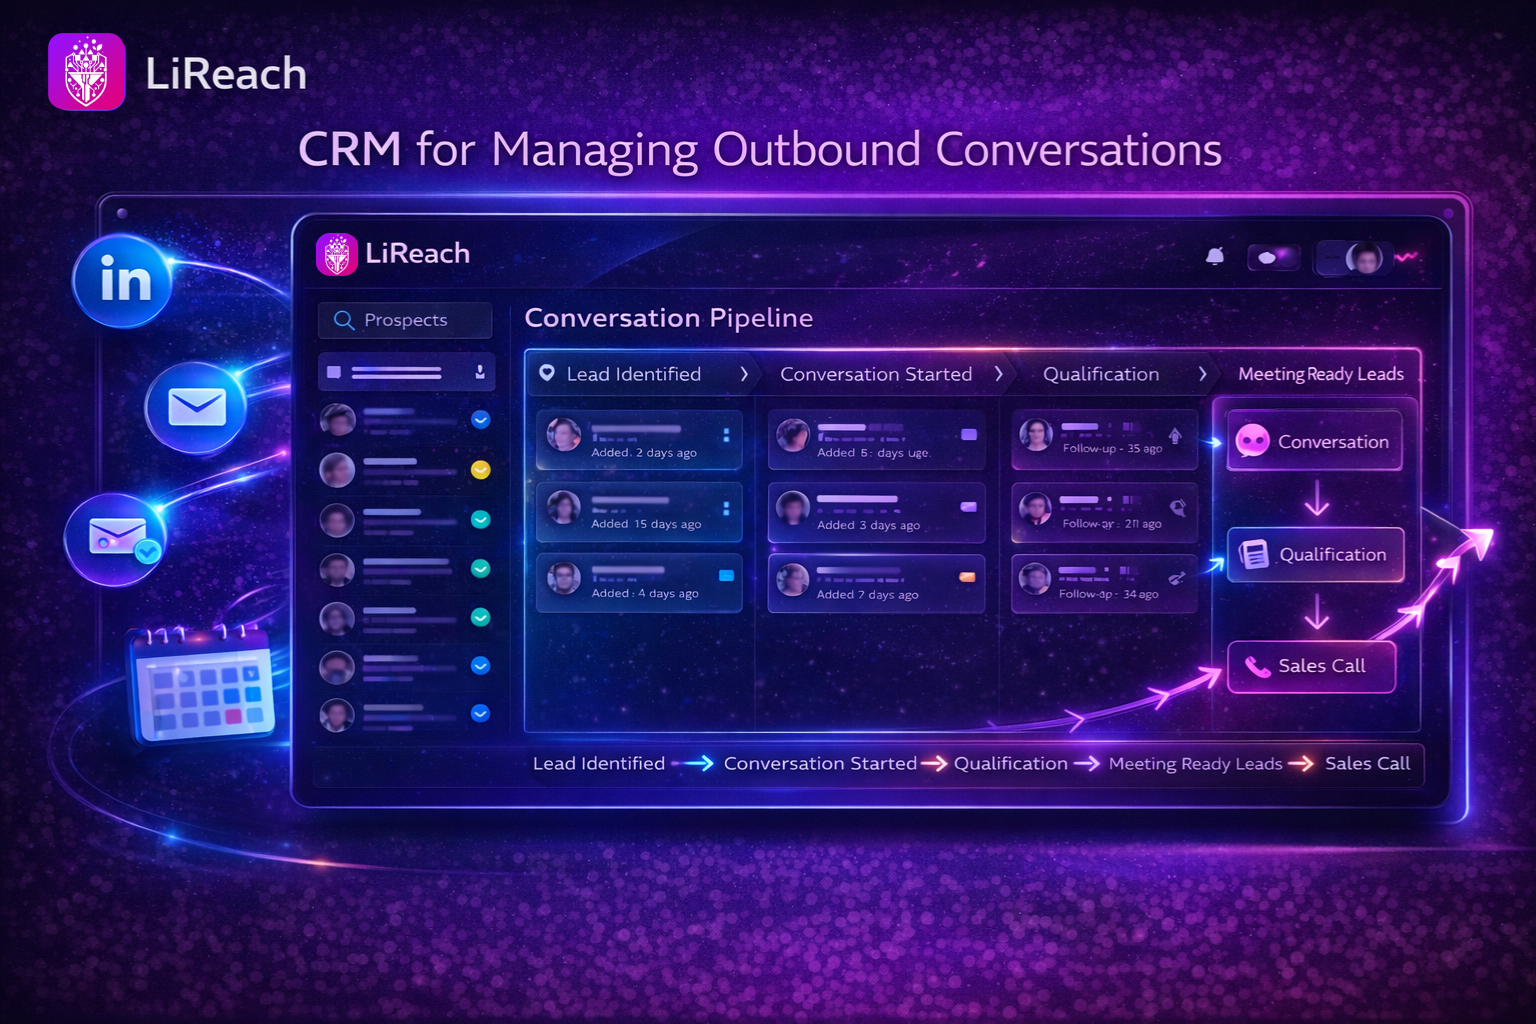The height and width of the screenshot is (1024, 1536).
Task: Click the blue envelope mail icon
Action: tap(197, 407)
